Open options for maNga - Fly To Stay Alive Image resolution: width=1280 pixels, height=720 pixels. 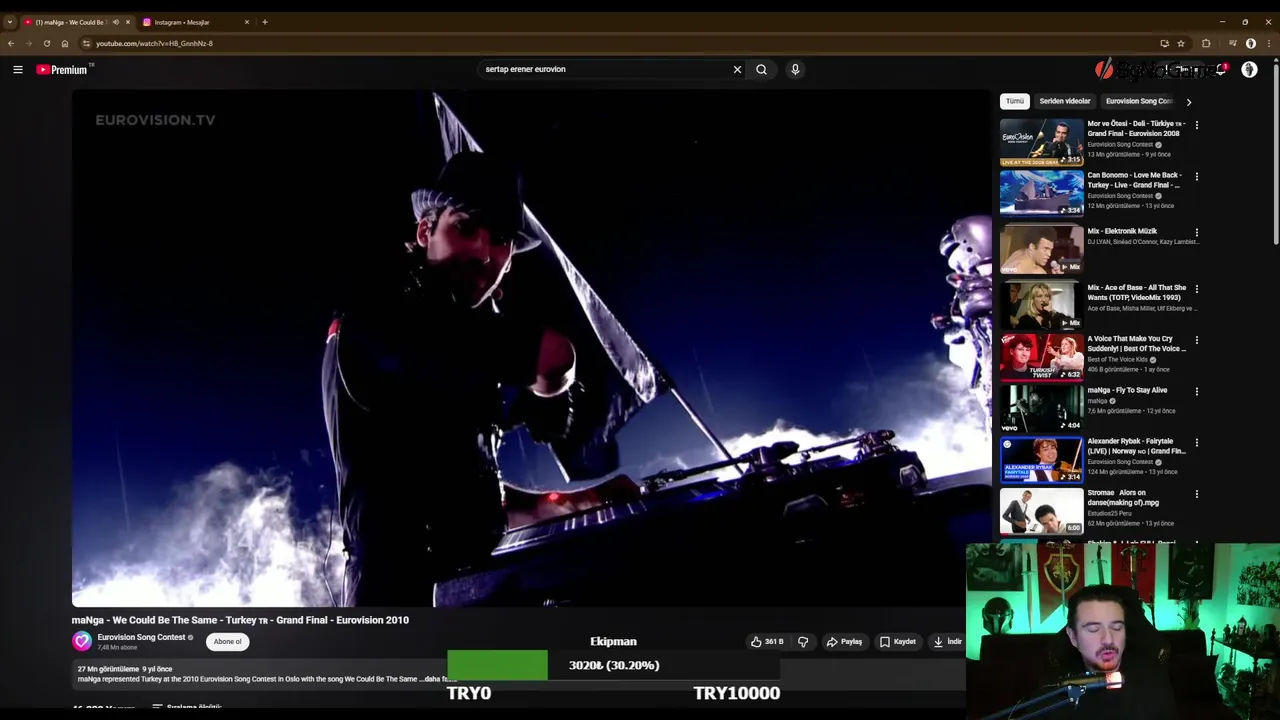(1196, 391)
